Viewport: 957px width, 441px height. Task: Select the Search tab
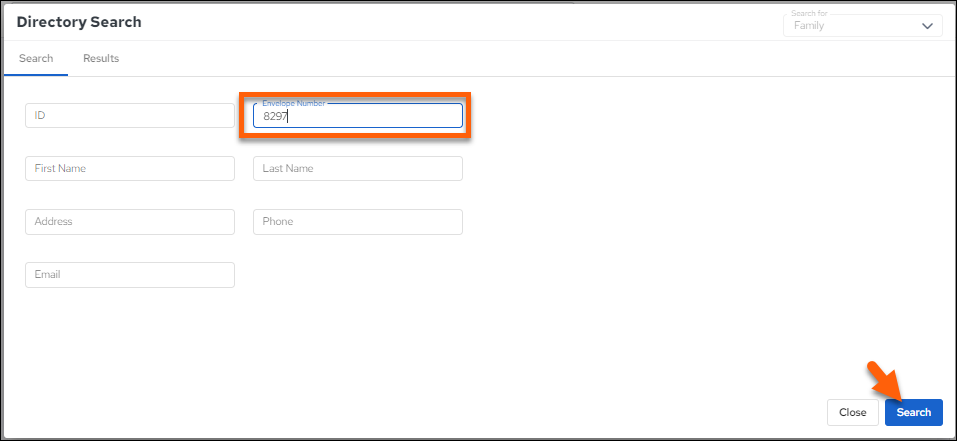click(36, 59)
